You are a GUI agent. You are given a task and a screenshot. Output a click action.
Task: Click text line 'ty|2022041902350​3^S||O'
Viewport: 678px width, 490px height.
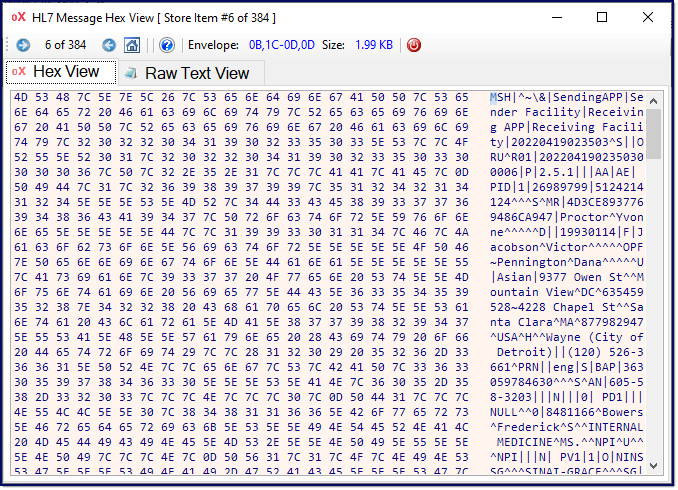point(566,142)
